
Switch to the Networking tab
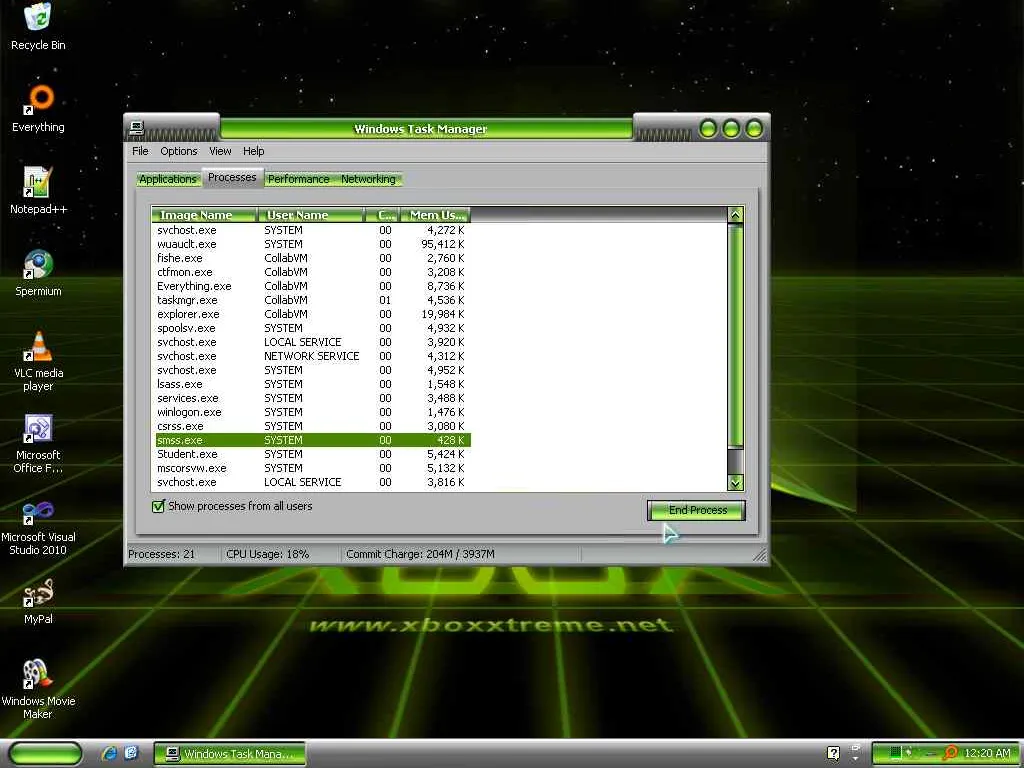tap(368, 179)
